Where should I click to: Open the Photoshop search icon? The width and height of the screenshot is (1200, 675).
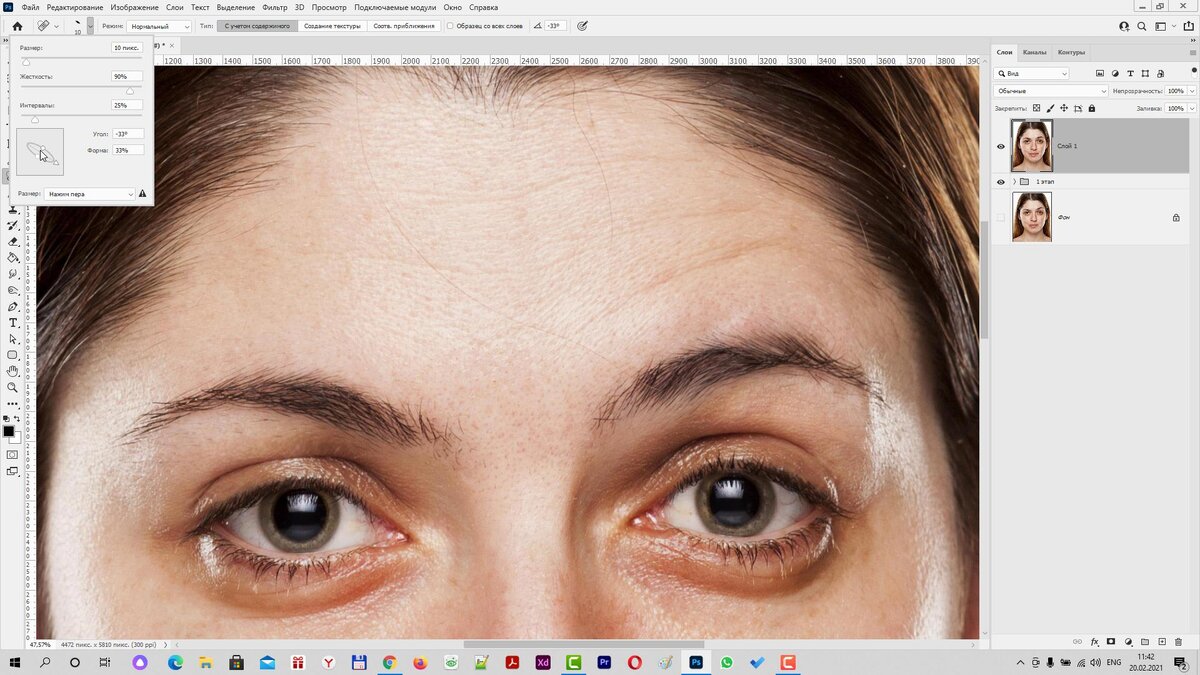click(x=1142, y=26)
